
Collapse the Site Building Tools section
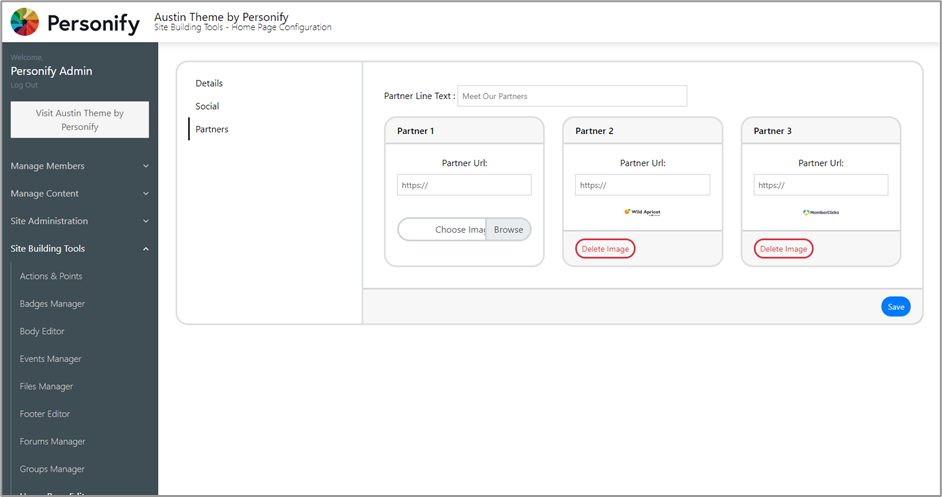pos(79,249)
